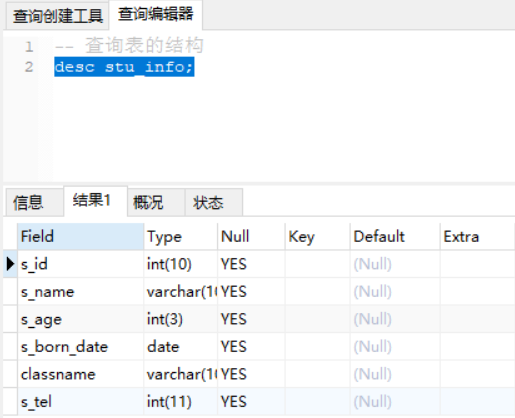Click the (Null) default of s_tel
515x418 pixels.
(x=395, y=402)
